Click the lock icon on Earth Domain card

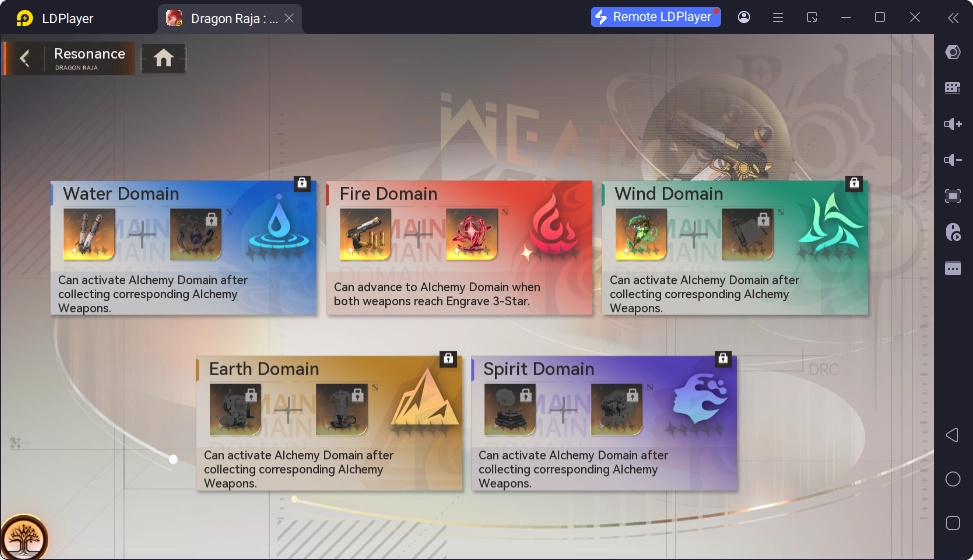click(448, 358)
